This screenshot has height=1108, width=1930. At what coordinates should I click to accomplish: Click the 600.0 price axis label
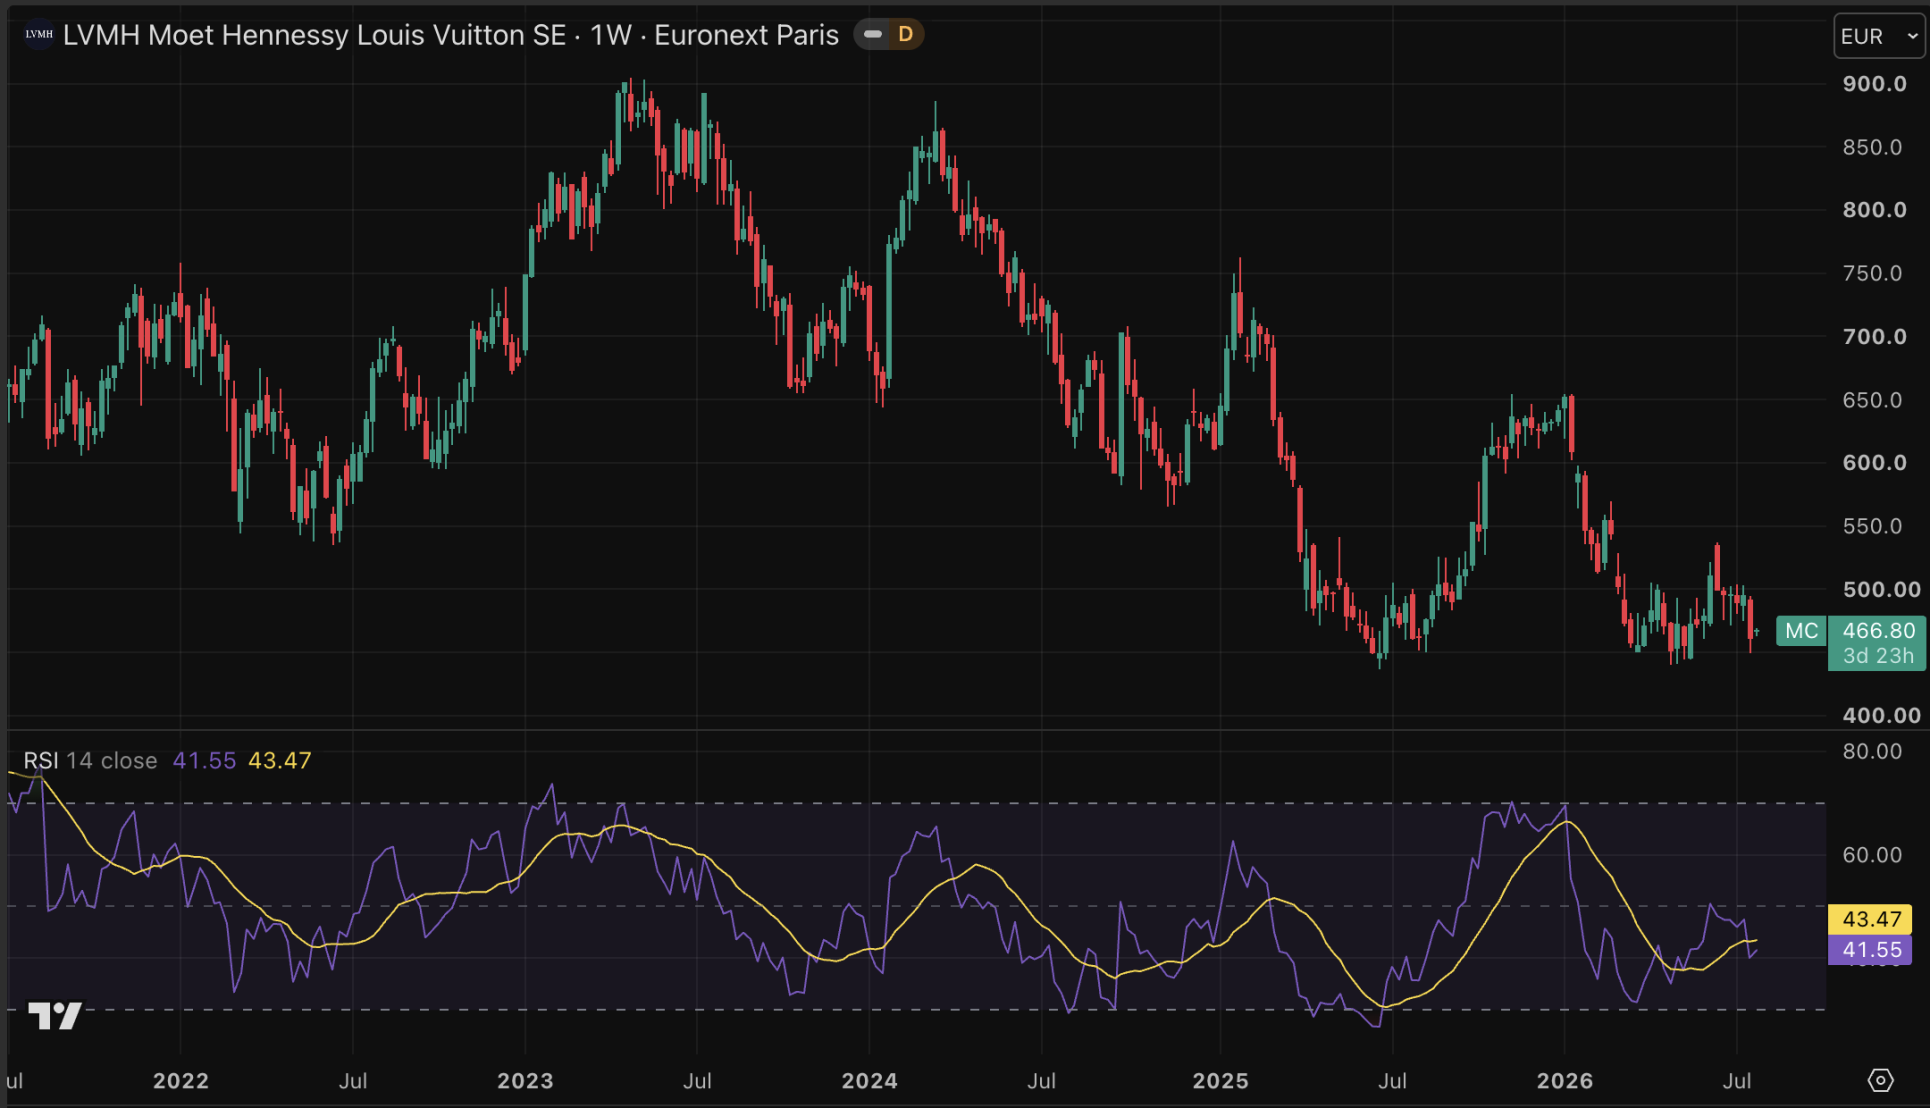click(x=1874, y=463)
